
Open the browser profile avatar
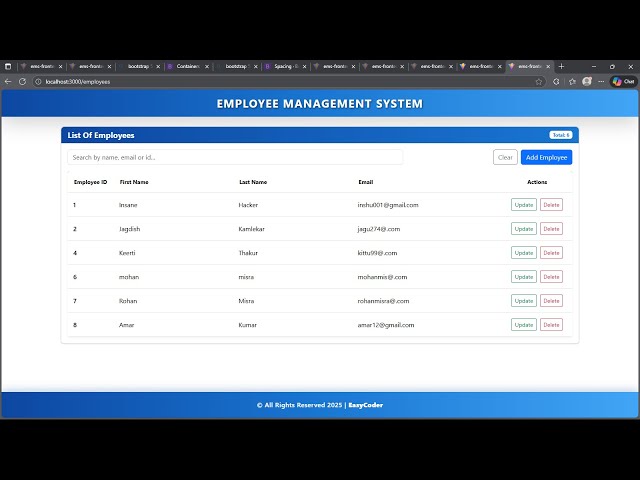[587, 82]
